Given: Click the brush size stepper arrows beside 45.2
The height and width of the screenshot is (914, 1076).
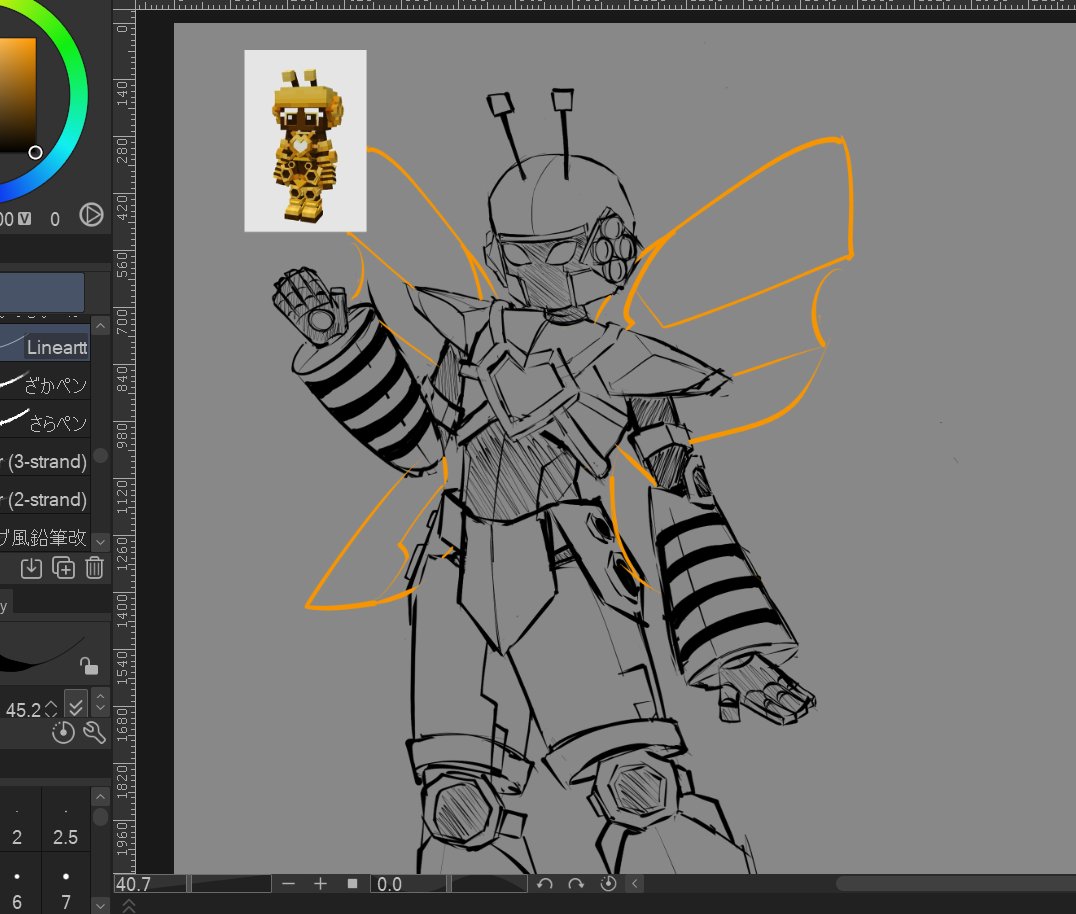Looking at the screenshot, I should (x=51, y=709).
